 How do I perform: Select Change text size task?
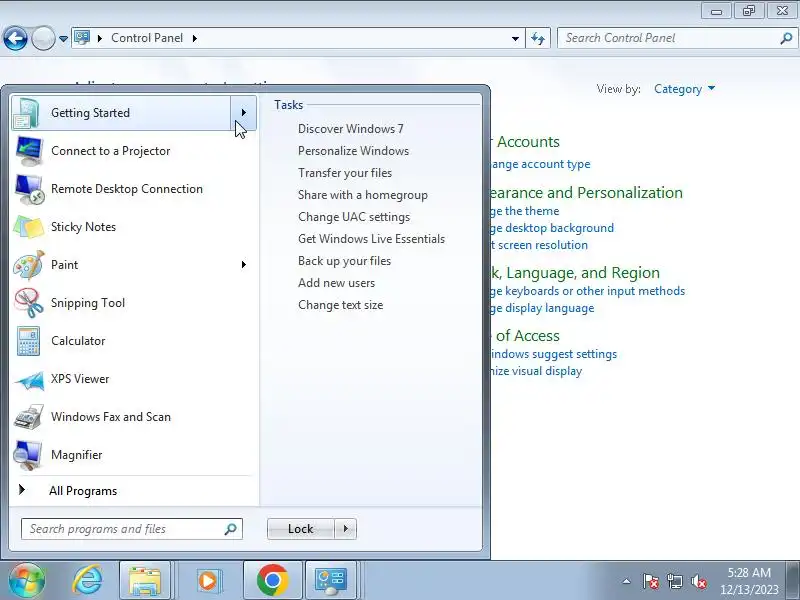[x=340, y=305]
